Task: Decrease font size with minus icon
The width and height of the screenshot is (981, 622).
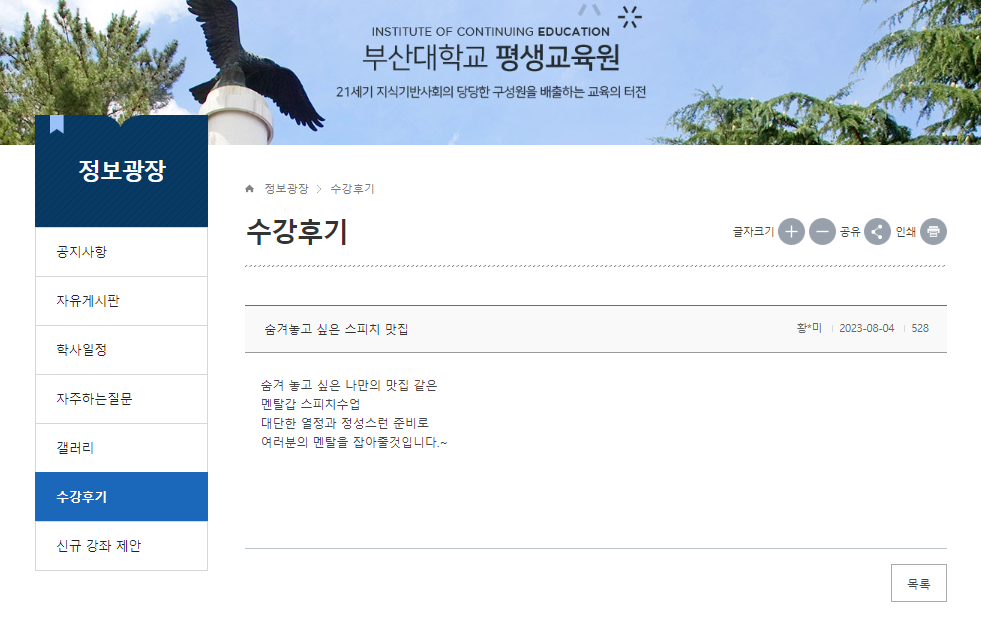Action: click(x=822, y=232)
